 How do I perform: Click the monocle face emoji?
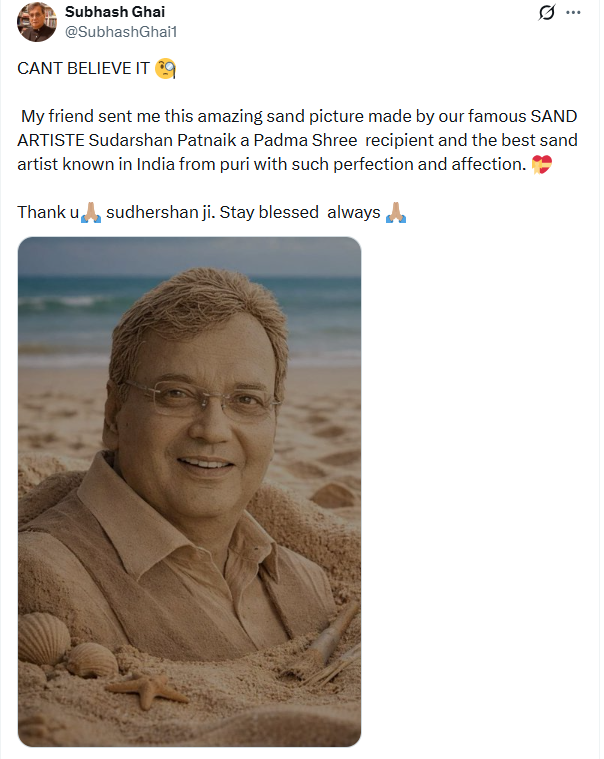pos(166,69)
